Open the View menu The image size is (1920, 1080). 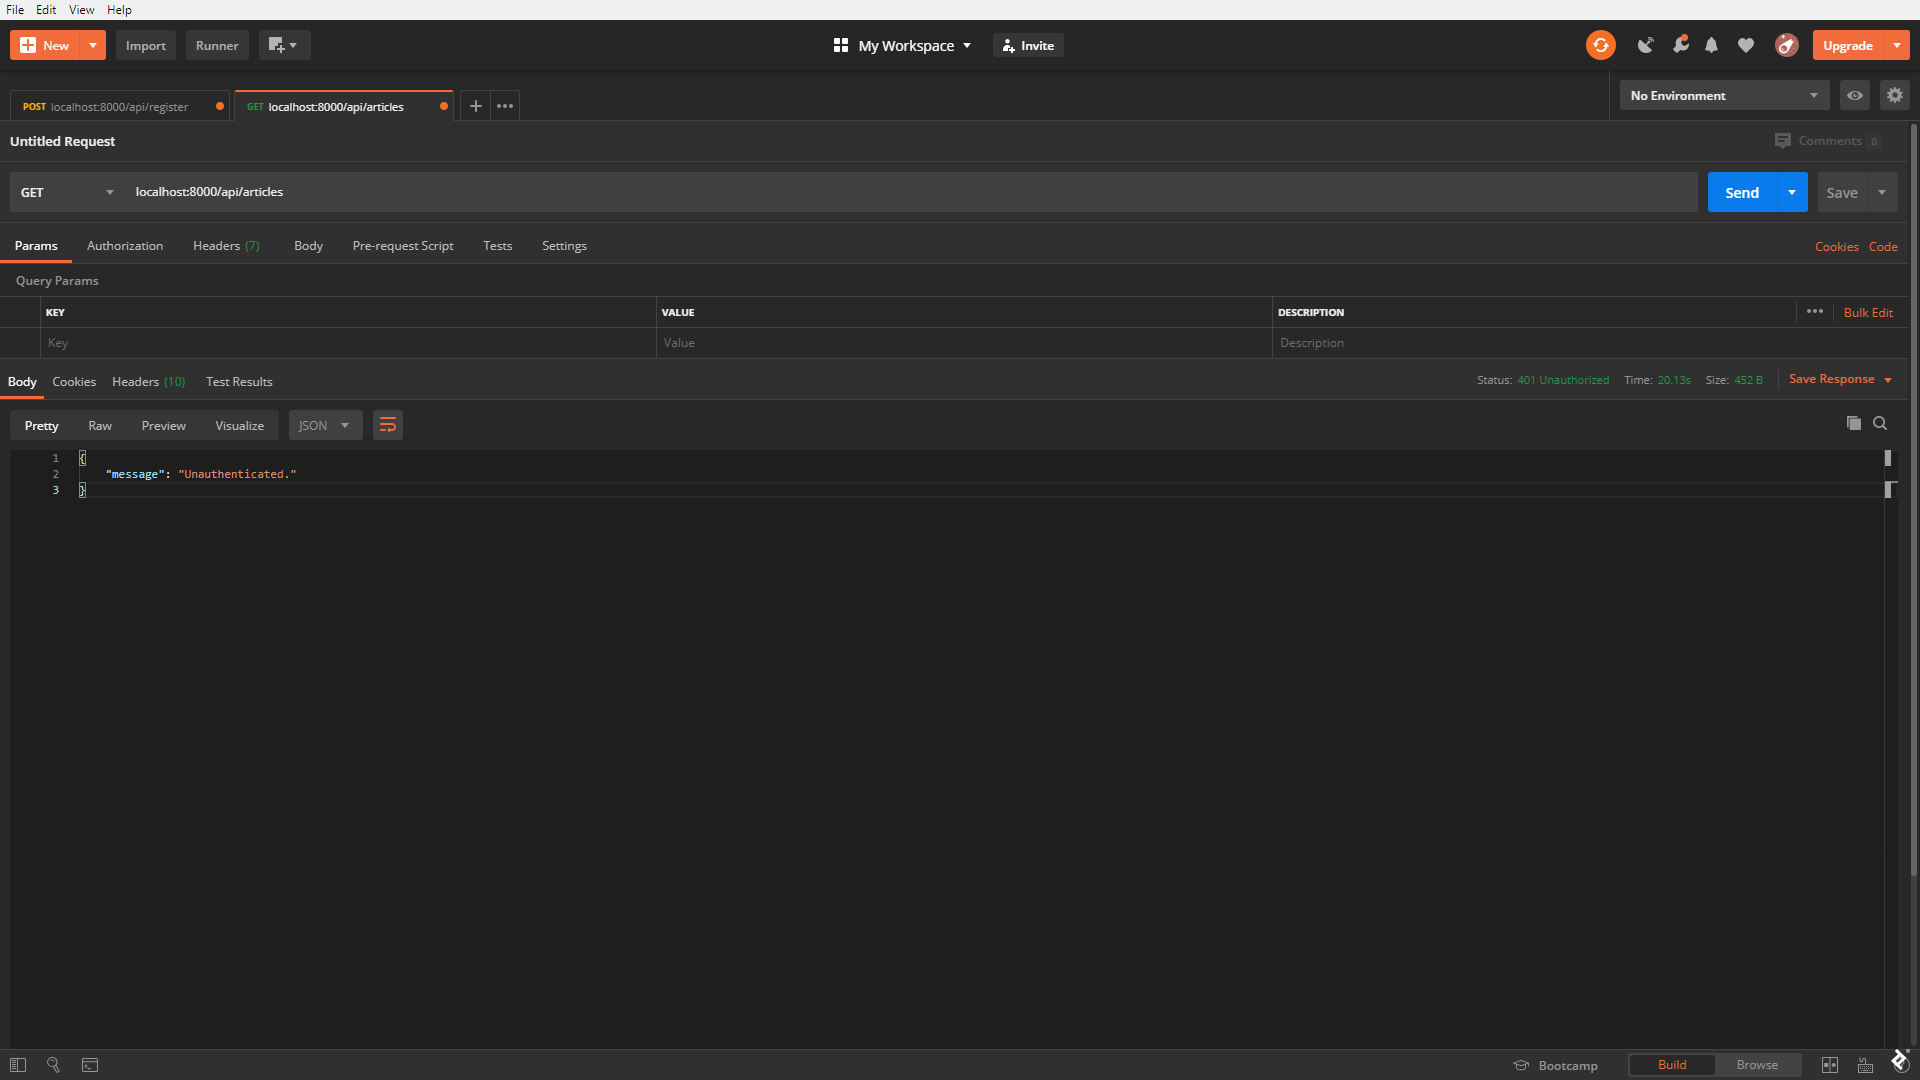click(81, 9)
